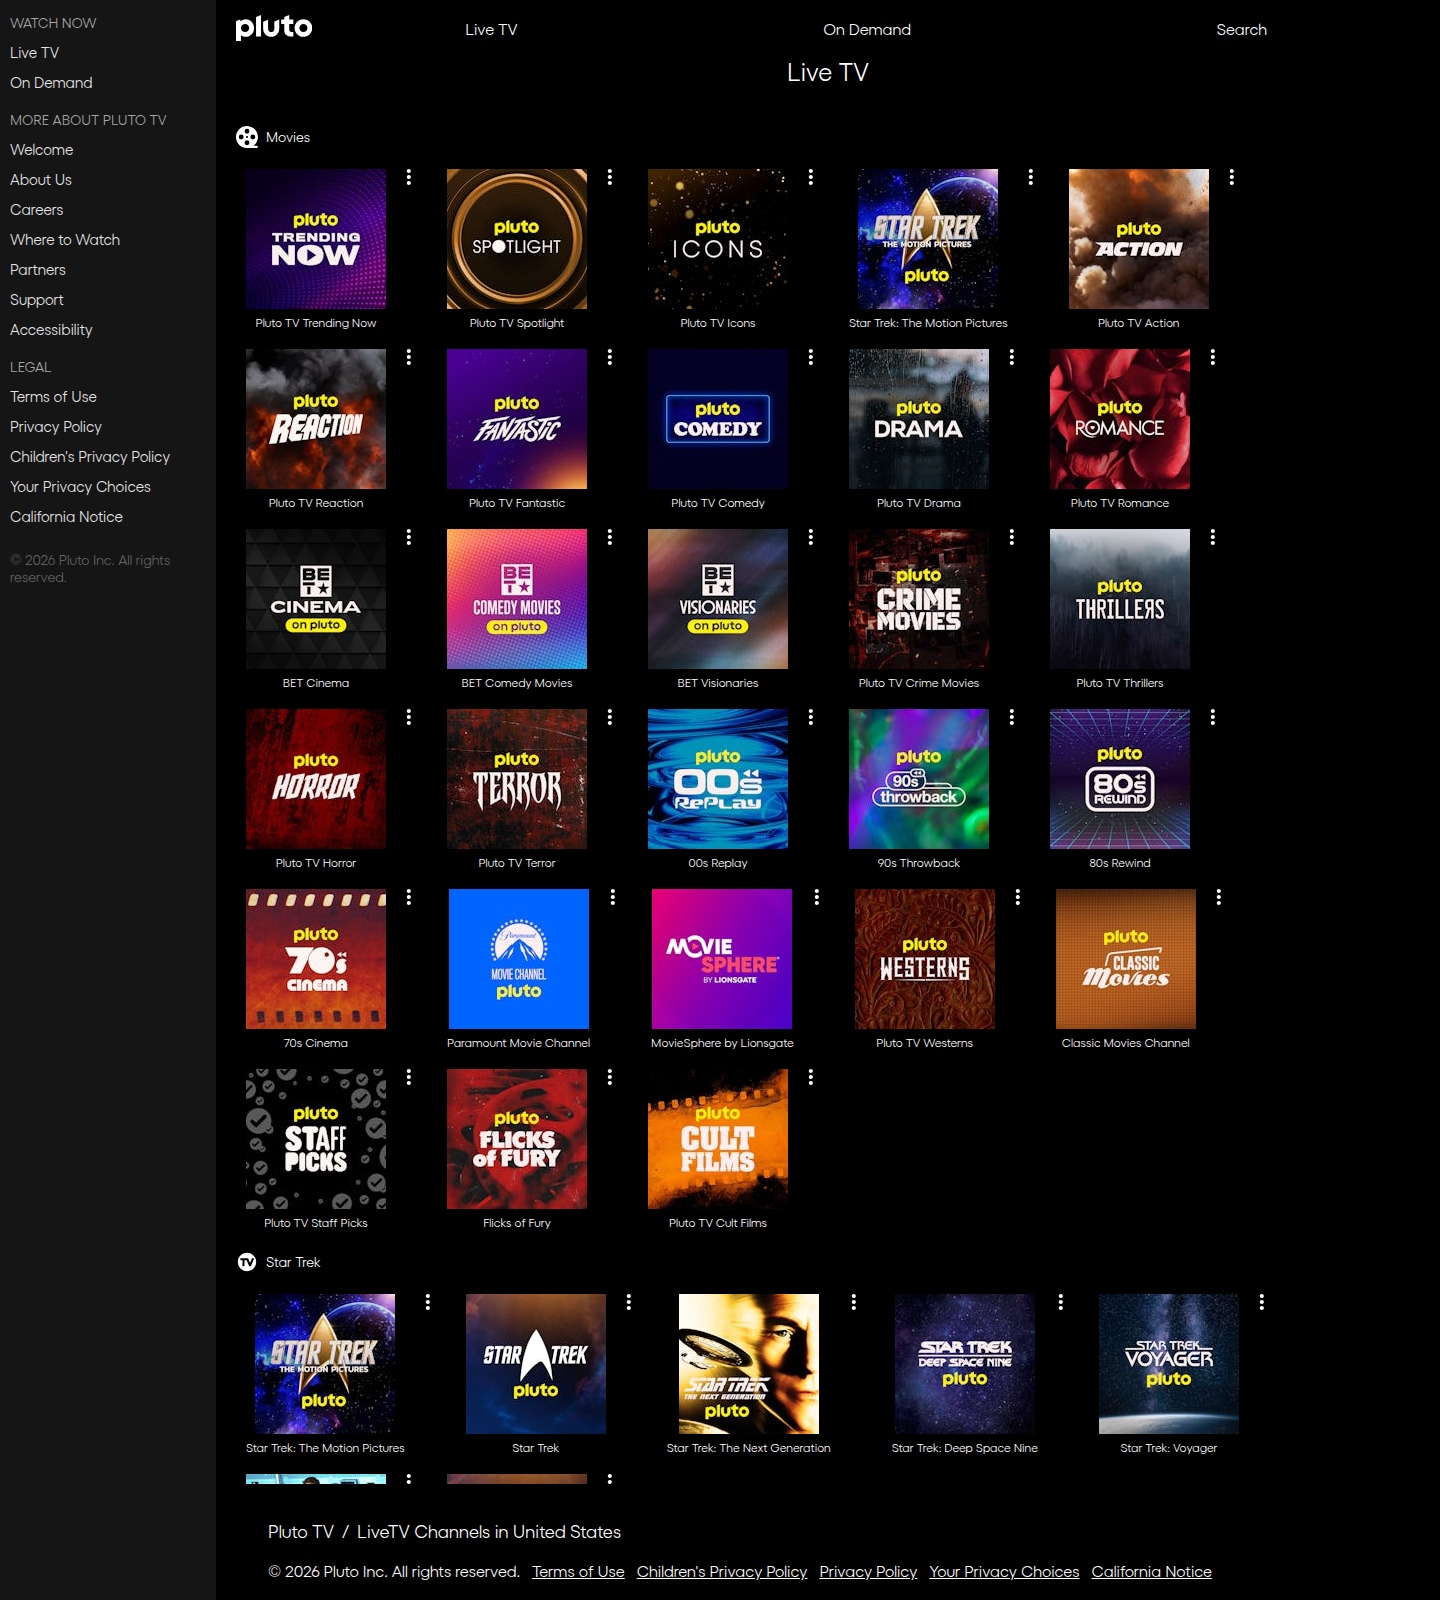This screenshot has height=1600, width=1440.
Task: Click the Pluto logo in header
Action: pyautogui.click(x=274, y=28)
